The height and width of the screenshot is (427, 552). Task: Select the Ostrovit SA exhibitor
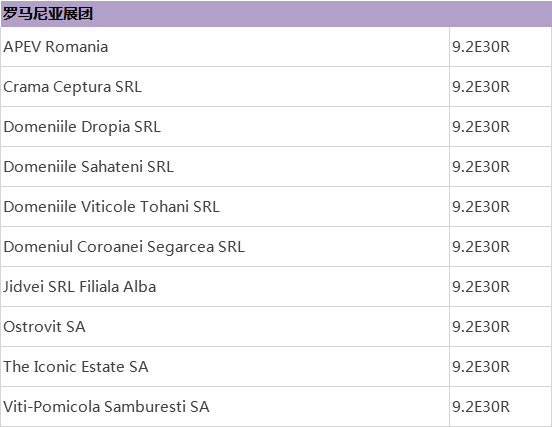pos(44,327)
